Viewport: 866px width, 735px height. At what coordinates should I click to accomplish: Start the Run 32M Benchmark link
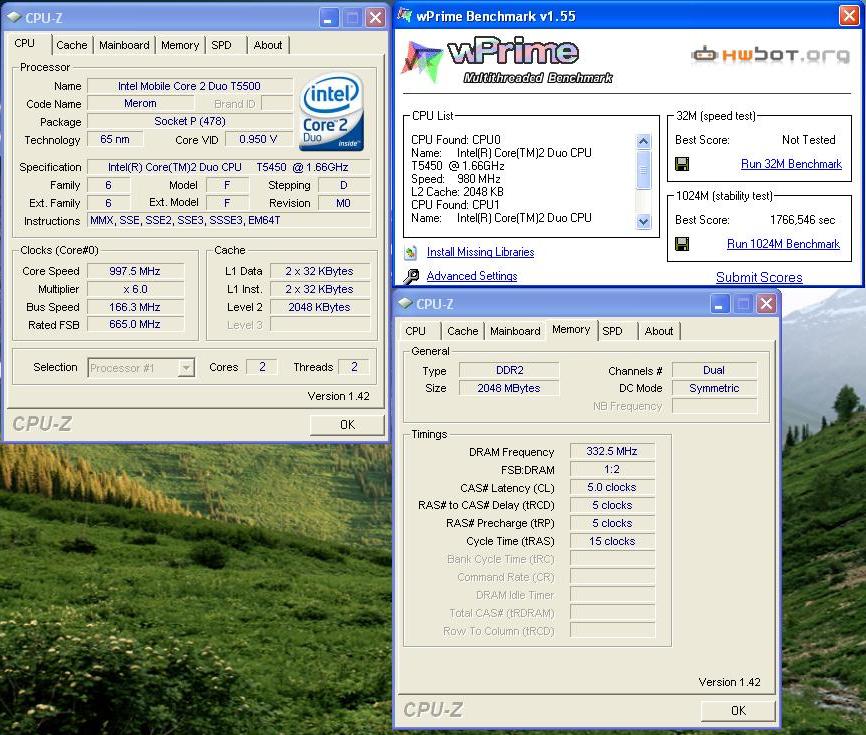point(791,164)
